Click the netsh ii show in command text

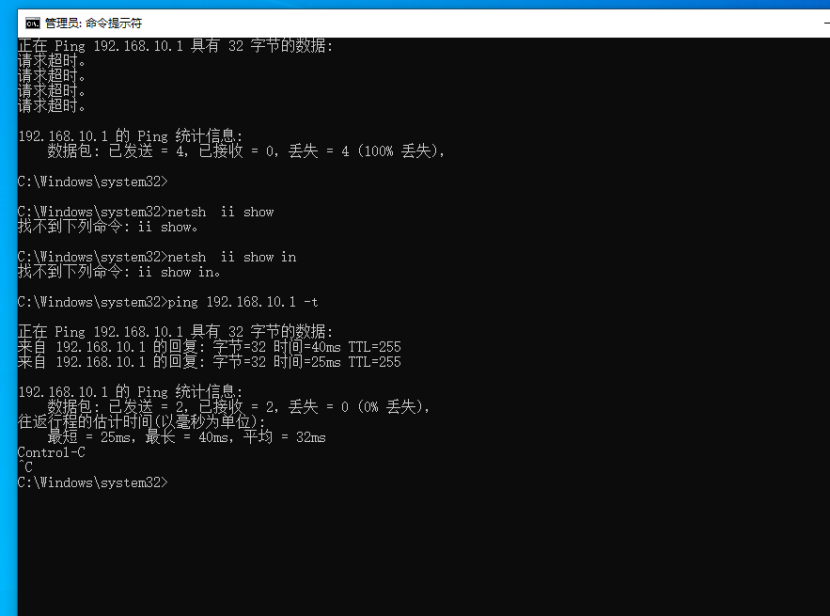[240, 256]
